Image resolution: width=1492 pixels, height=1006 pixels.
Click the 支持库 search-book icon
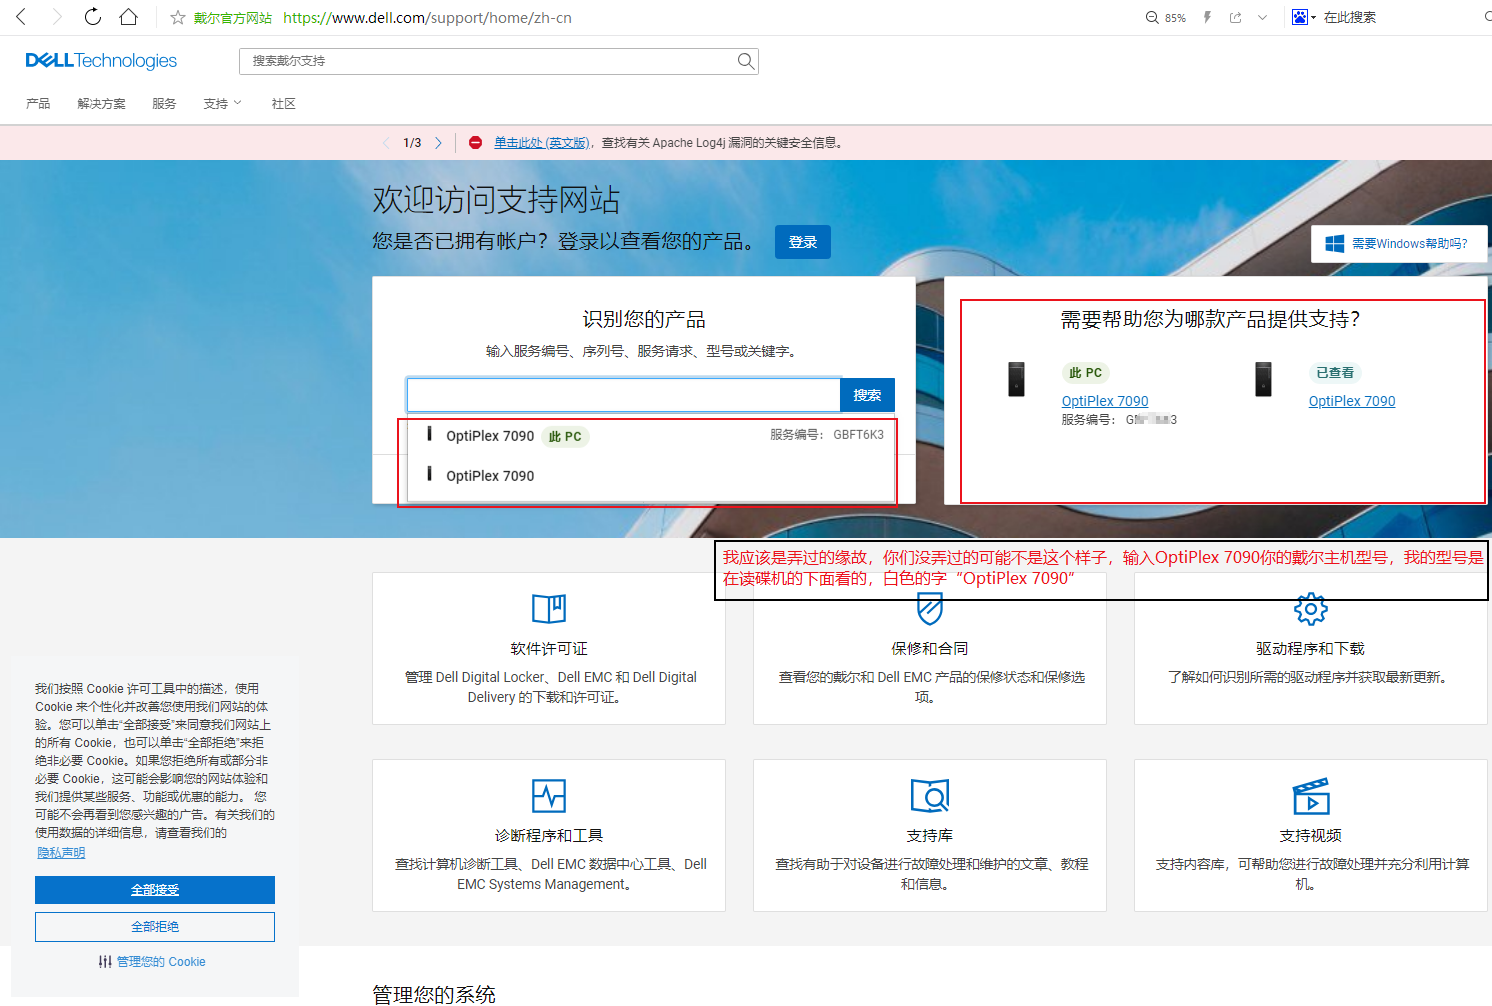(x=930, y=796)
